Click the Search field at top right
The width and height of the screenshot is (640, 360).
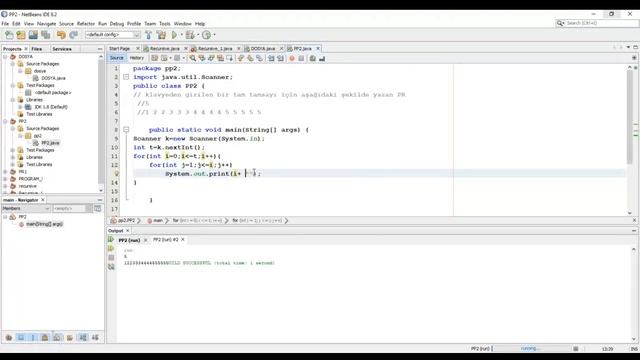click(x=597, y=23)
